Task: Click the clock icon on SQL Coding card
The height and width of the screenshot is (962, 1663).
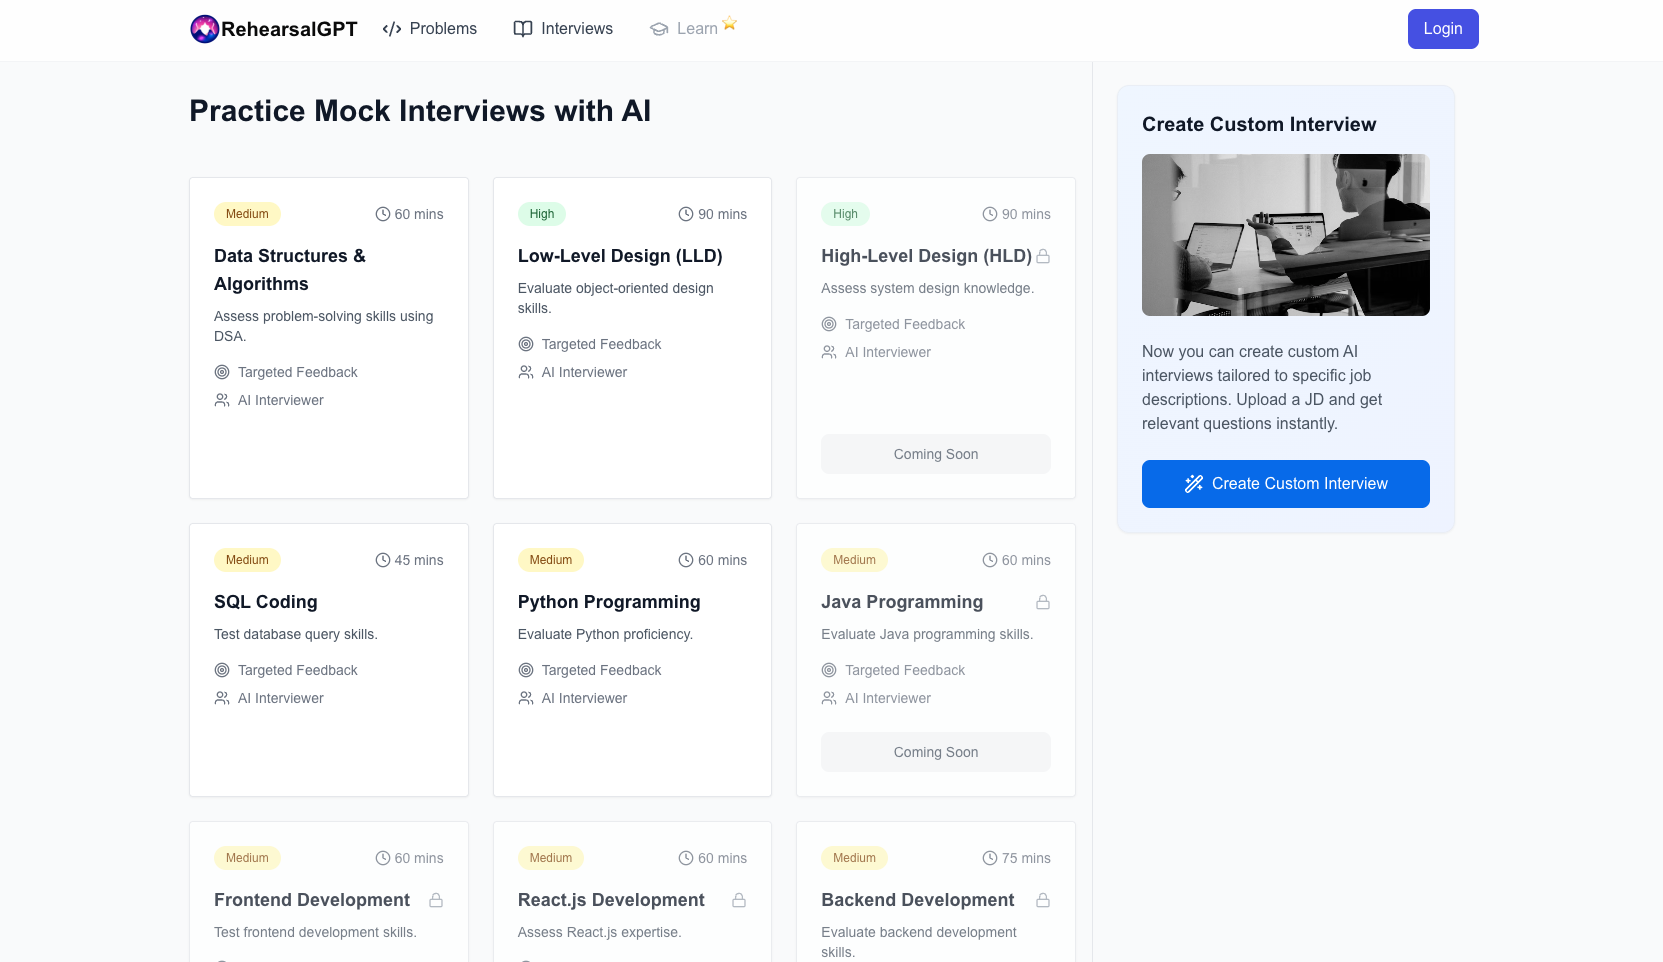Action: coord(383,560)
